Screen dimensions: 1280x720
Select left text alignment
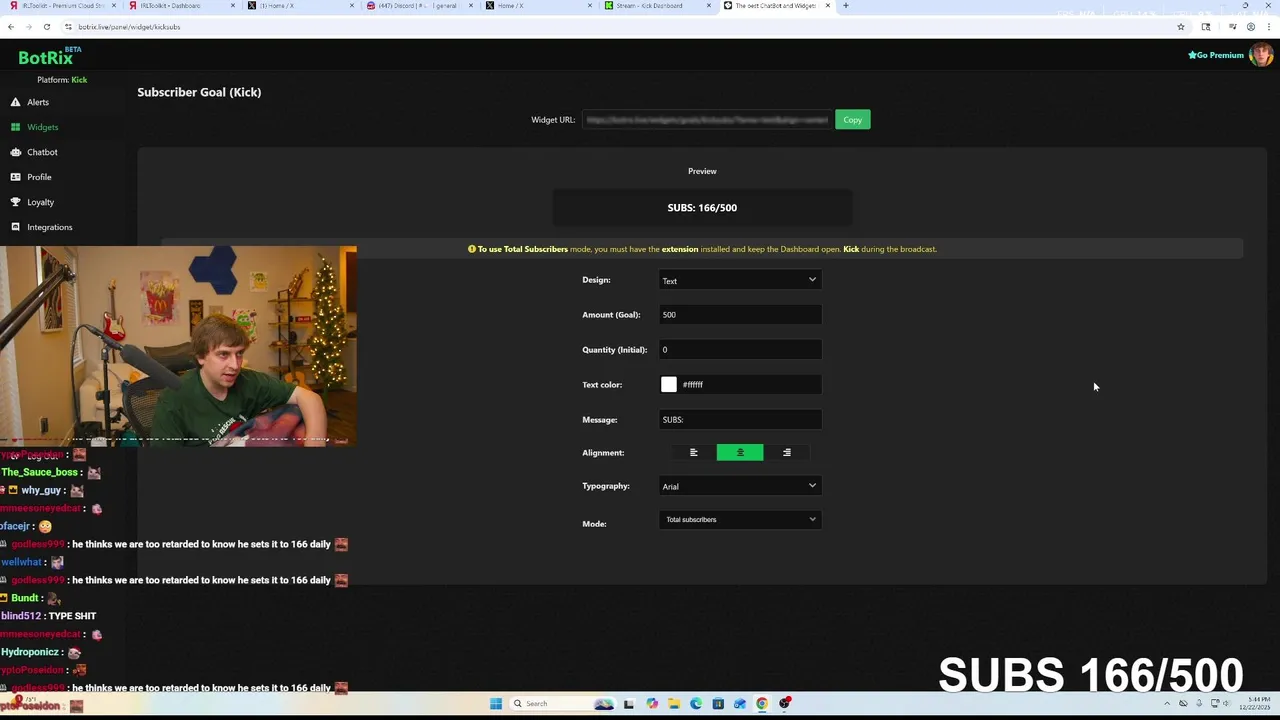pos(694,453)
